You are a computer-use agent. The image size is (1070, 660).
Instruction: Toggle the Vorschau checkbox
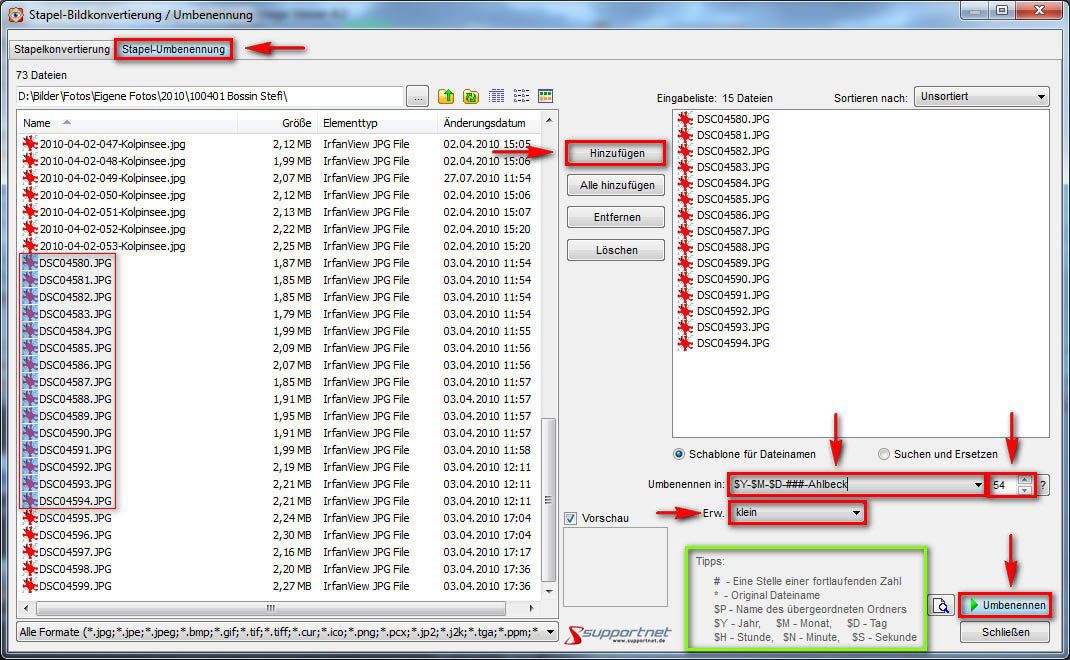pyautogui.click(x=571, y=518)
